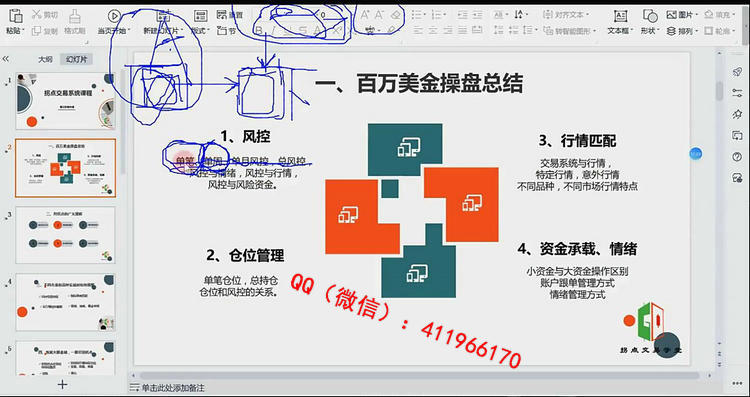
Task: Click the Decrease font size A icon
Action: click(x=379, y=15)
